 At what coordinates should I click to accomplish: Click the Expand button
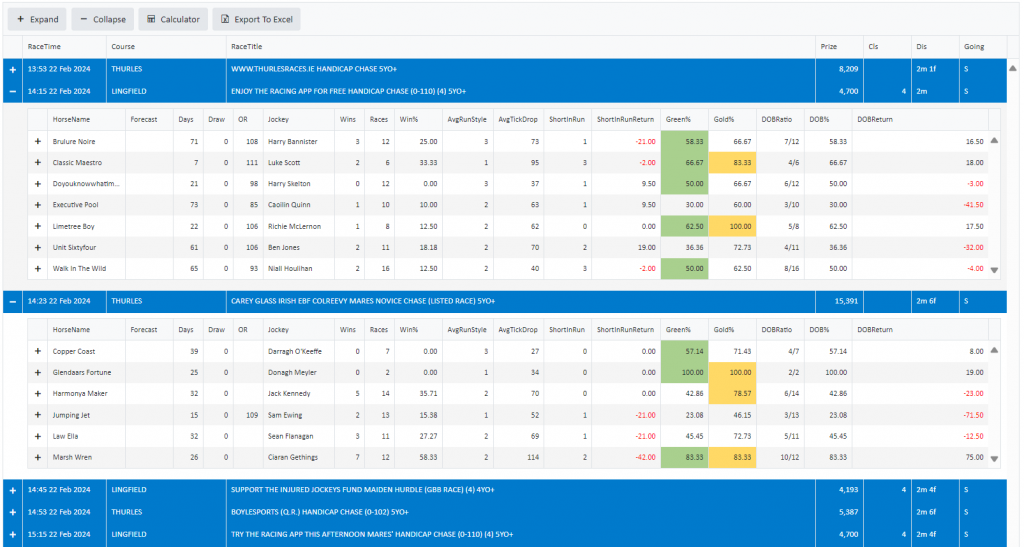(37, 20)
